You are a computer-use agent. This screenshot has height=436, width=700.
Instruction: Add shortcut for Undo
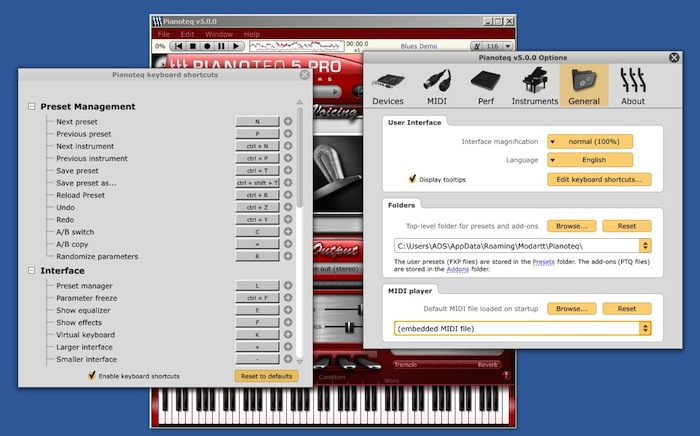tap(288, 207)
